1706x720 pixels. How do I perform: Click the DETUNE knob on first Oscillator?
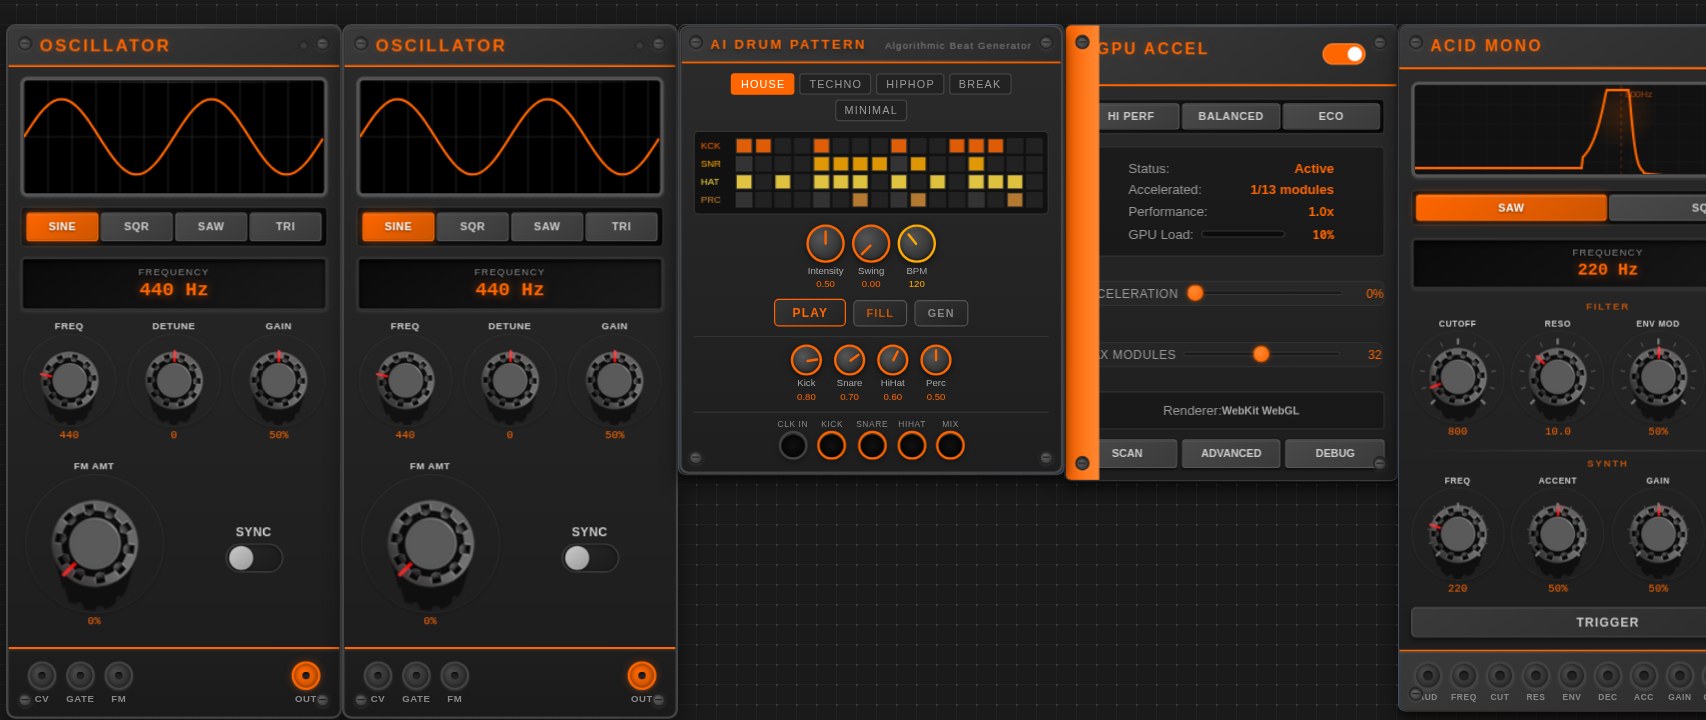174,380
